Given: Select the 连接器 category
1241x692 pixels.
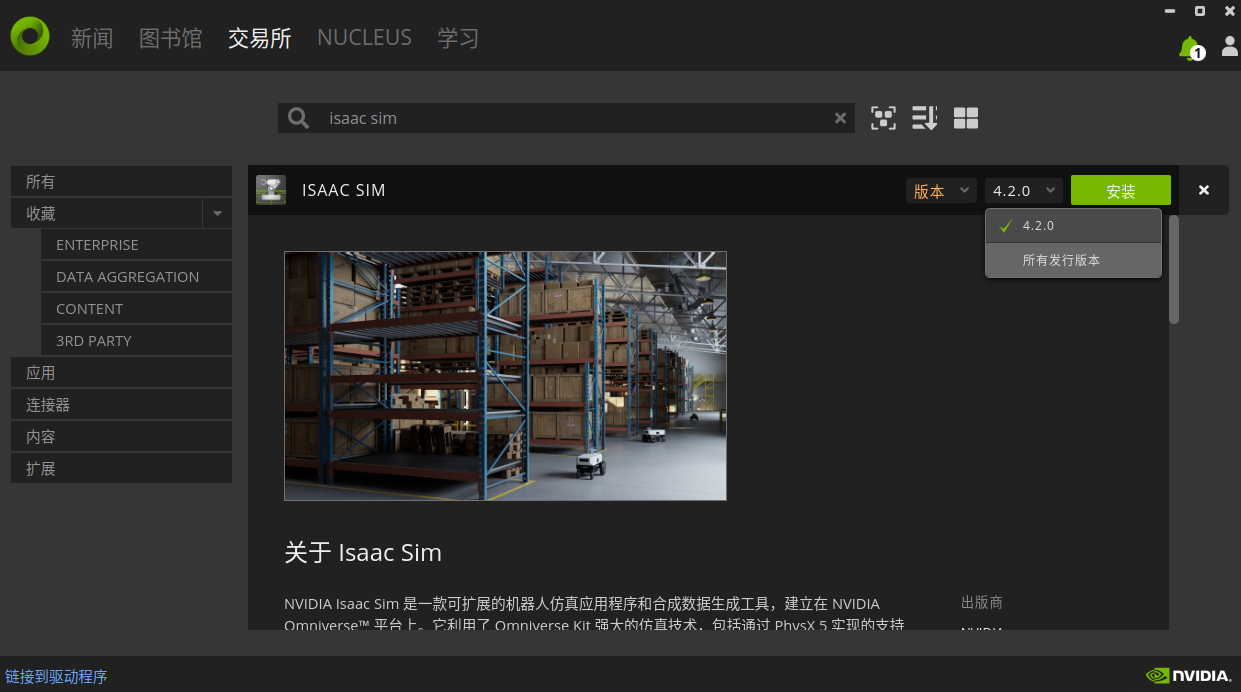Looking at the screenshot, I should [x=121, y=405].
